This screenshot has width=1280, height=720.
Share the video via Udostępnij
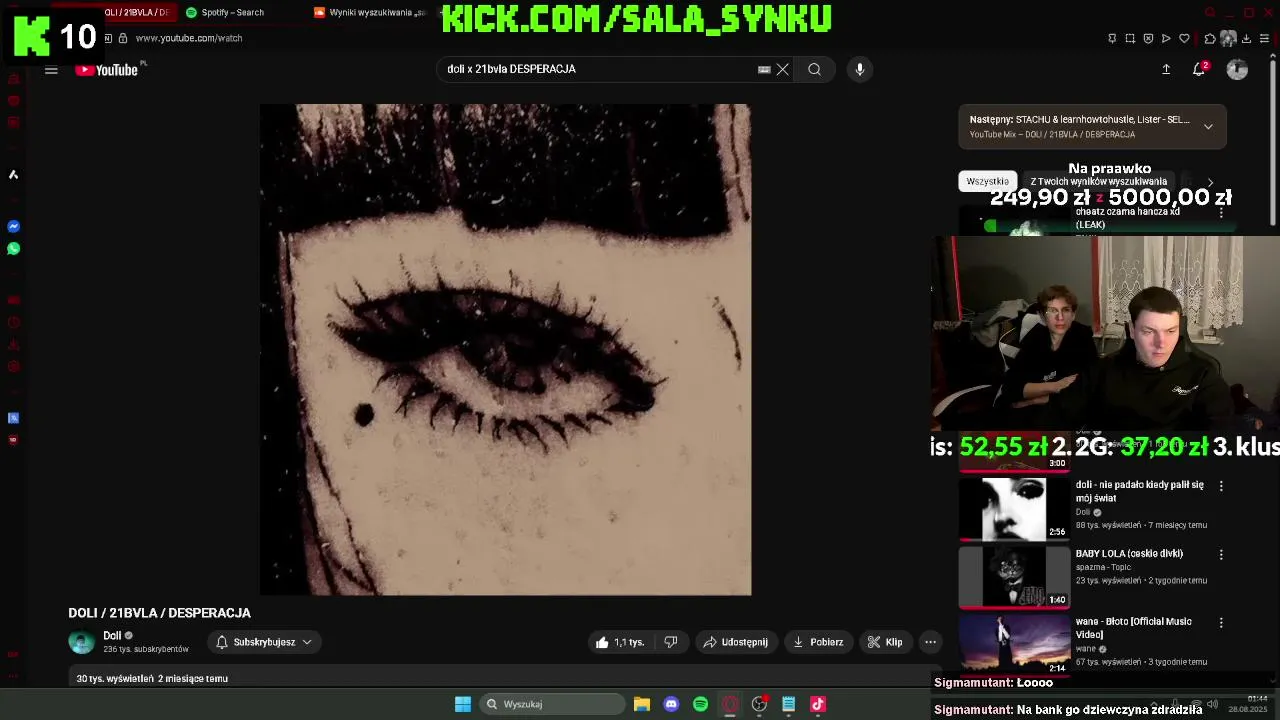(736, 642)
